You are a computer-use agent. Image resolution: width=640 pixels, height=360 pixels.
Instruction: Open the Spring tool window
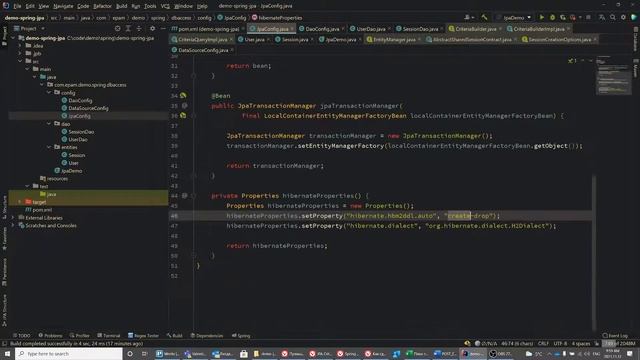point(241,336)
